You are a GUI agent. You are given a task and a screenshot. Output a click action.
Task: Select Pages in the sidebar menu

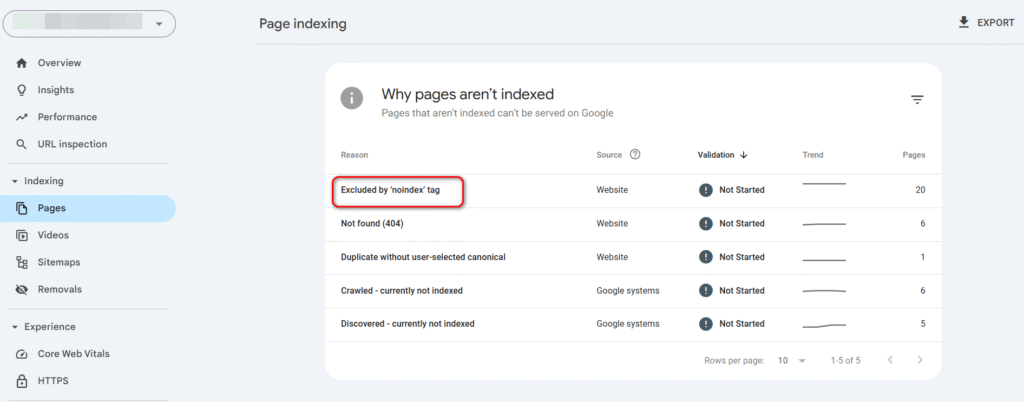[52, 208]
